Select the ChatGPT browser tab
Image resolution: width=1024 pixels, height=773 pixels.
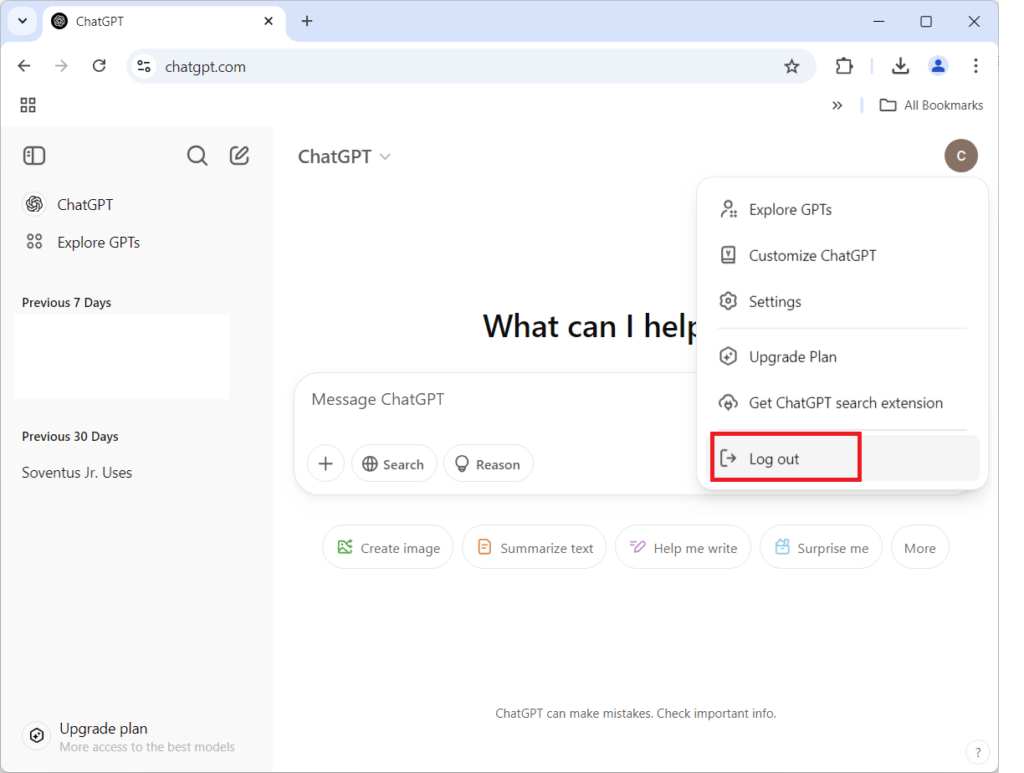pos(163,22)
